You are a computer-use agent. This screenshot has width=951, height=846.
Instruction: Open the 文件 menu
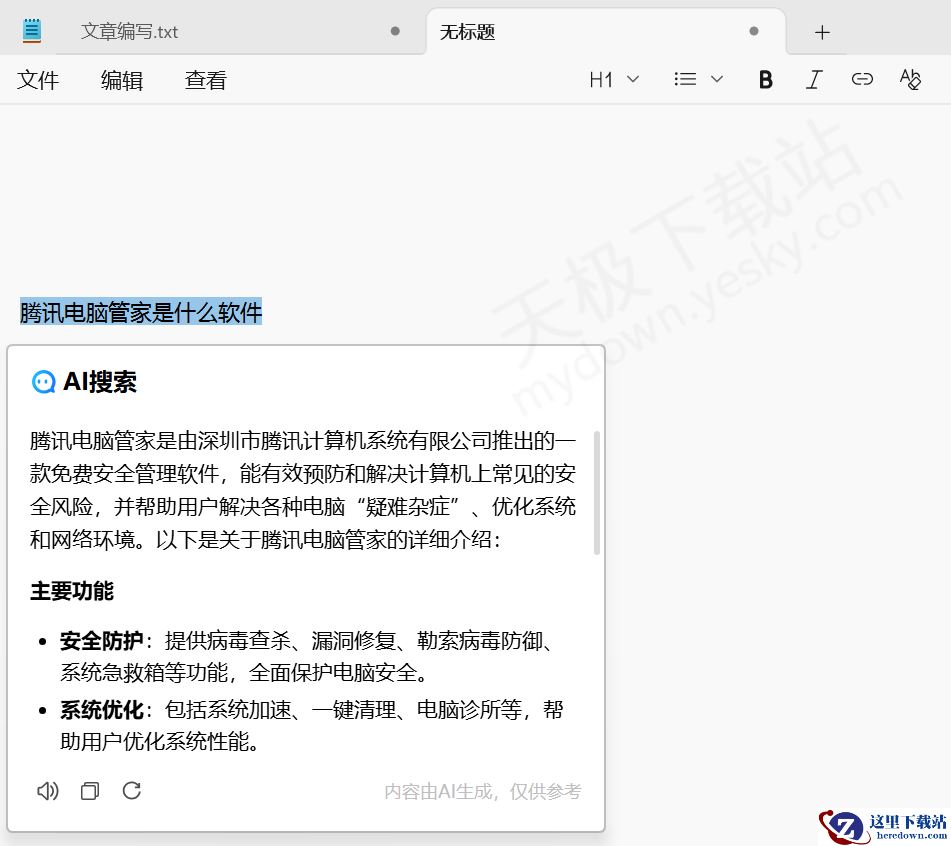pos(38,81)
